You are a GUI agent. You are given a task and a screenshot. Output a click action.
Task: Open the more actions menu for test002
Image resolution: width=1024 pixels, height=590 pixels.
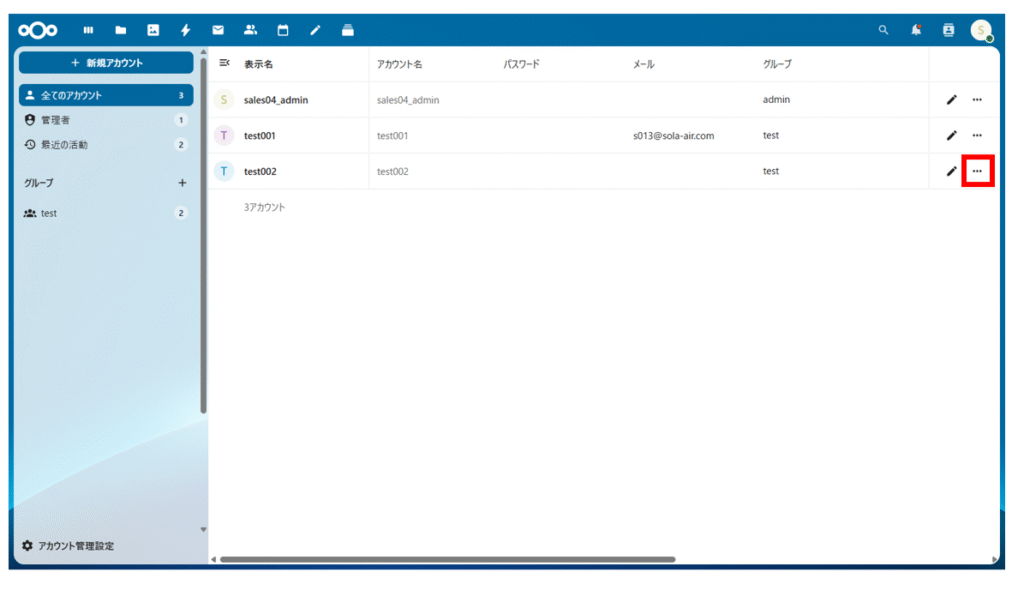977,171
